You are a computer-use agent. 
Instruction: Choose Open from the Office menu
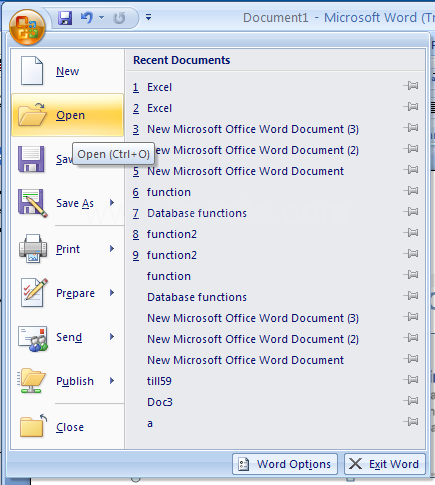point(67,115)
